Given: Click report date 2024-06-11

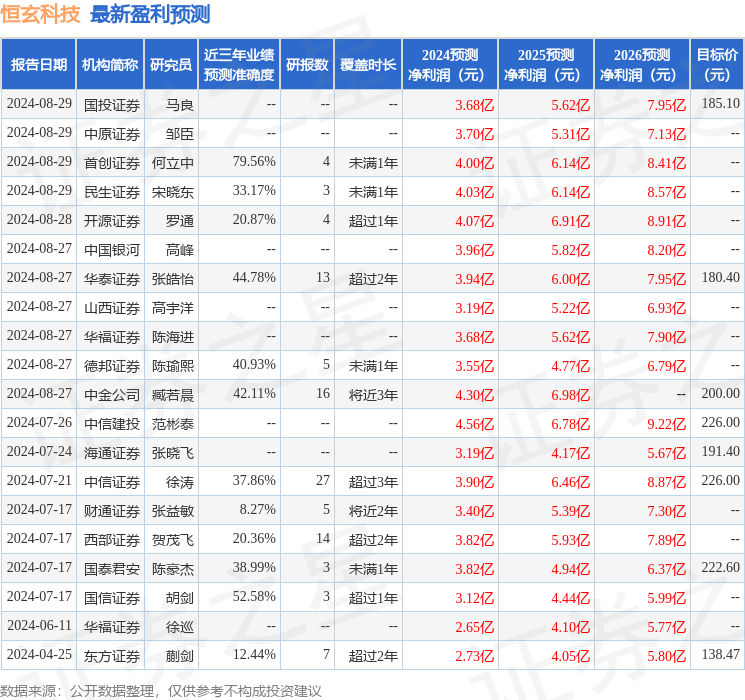Looking at the screenshot, I should [x=39, y=625].
